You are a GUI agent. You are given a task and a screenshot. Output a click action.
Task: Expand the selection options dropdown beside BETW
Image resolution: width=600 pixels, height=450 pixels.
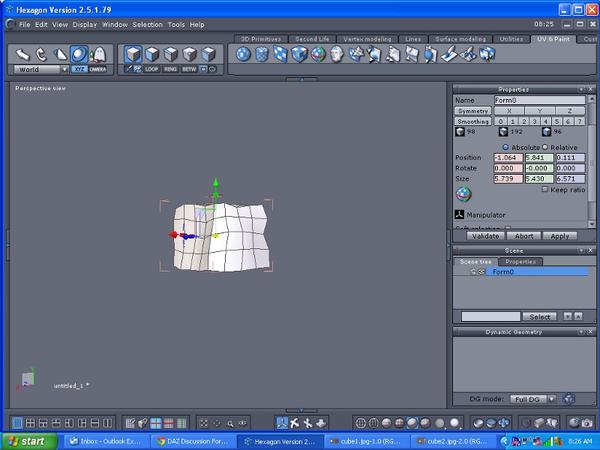(x=203, y=69)
